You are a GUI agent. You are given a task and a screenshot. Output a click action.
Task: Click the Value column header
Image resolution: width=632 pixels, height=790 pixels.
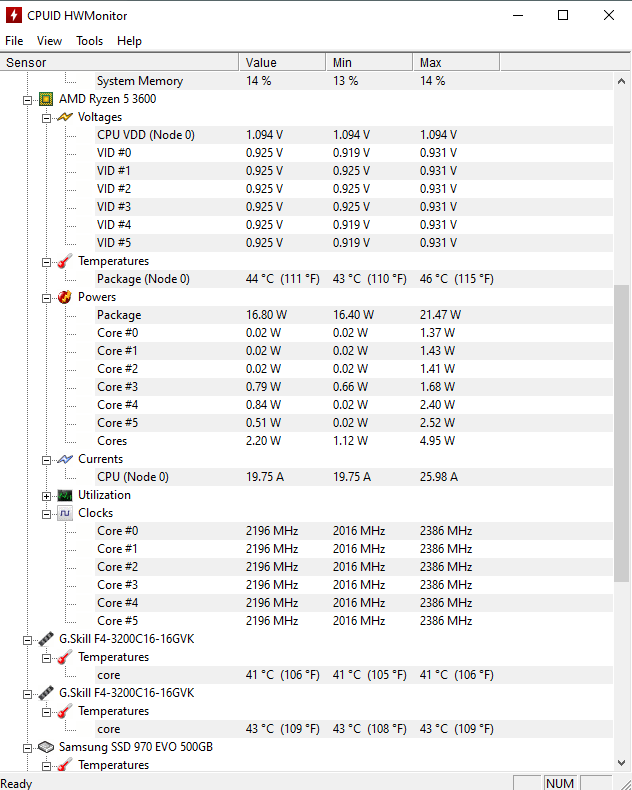coord(282,62)
